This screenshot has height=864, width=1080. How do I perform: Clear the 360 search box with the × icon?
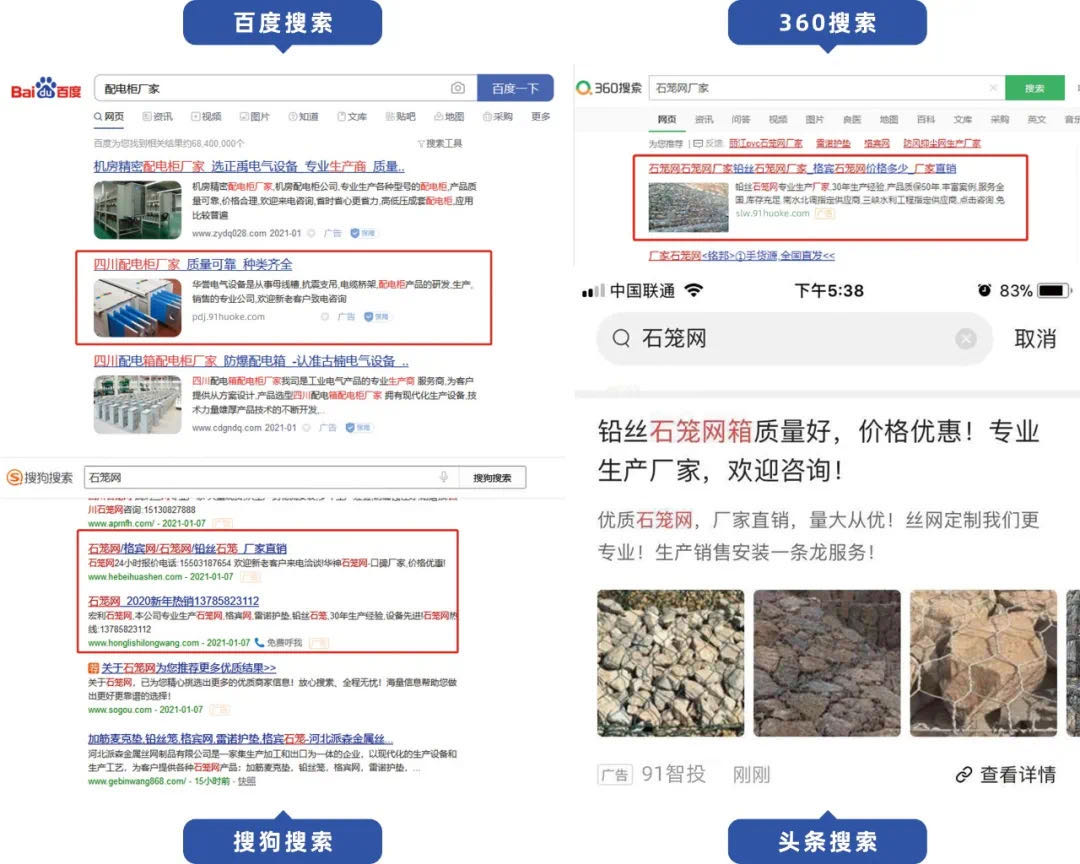pos(992,87)
